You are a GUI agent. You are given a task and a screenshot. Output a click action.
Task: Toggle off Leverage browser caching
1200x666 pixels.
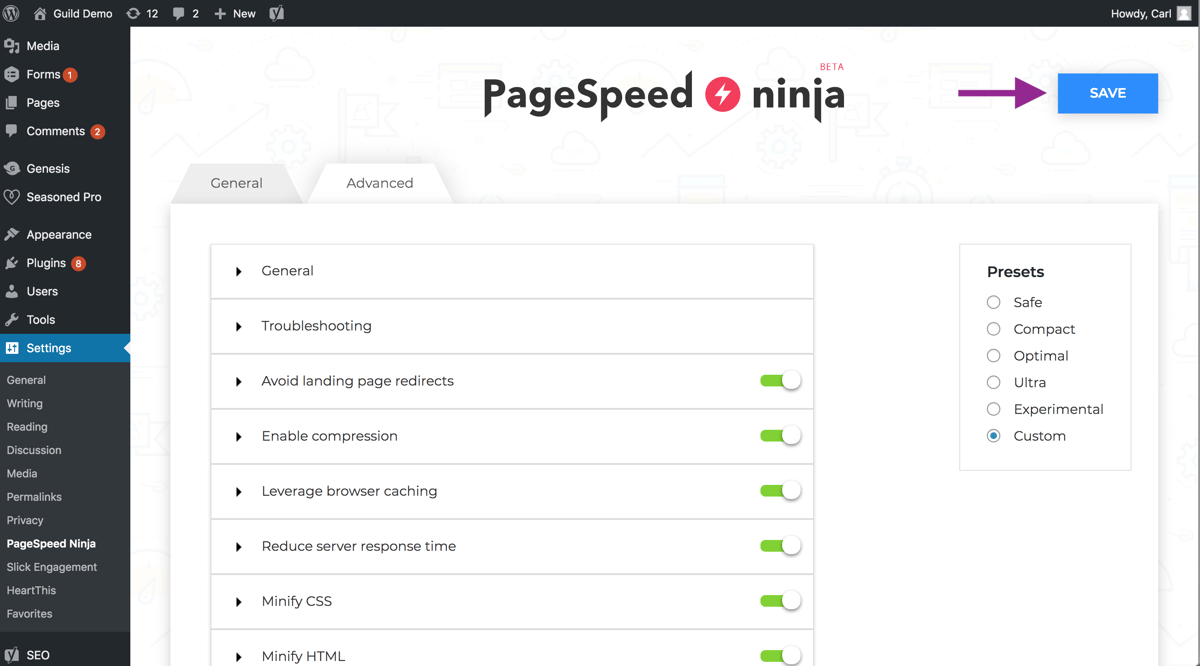(781, 490)
